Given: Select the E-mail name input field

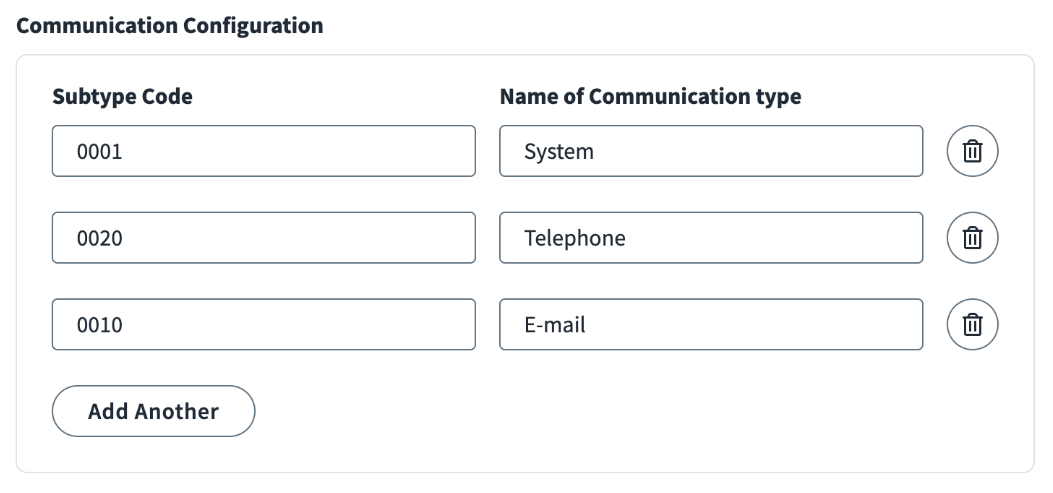Looking at the screenshot, I should 711,324.
